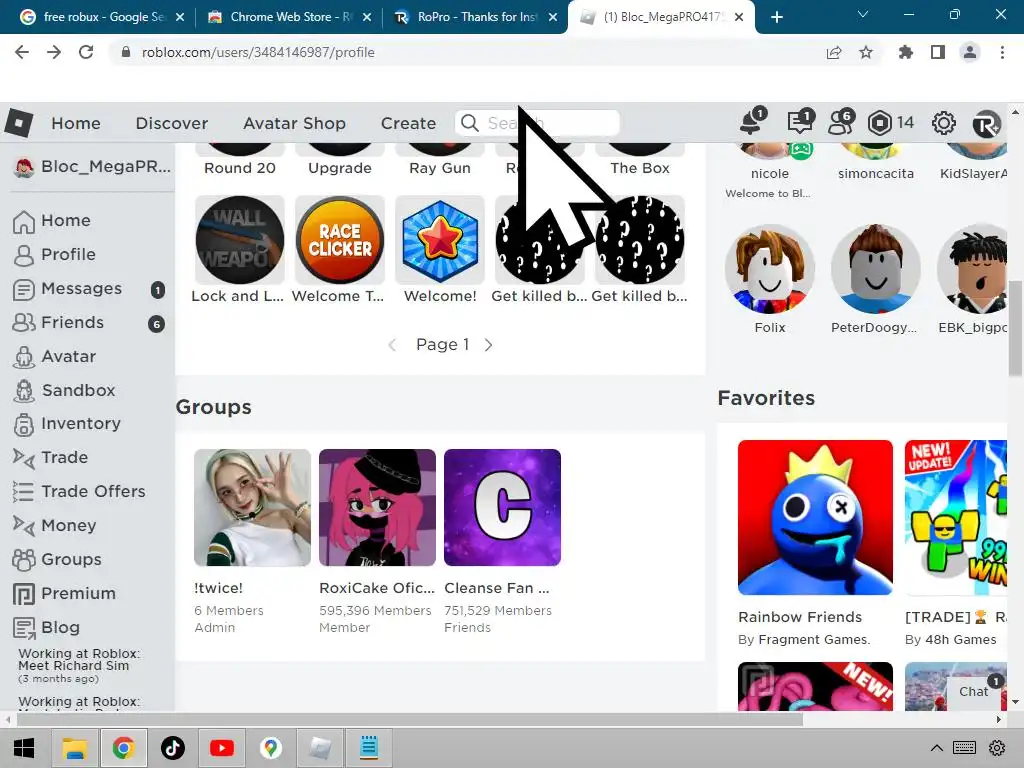Click the Avatar icon in left sidebar
Viewport: 1024px width, 768px height.
(x=24, y=357)
